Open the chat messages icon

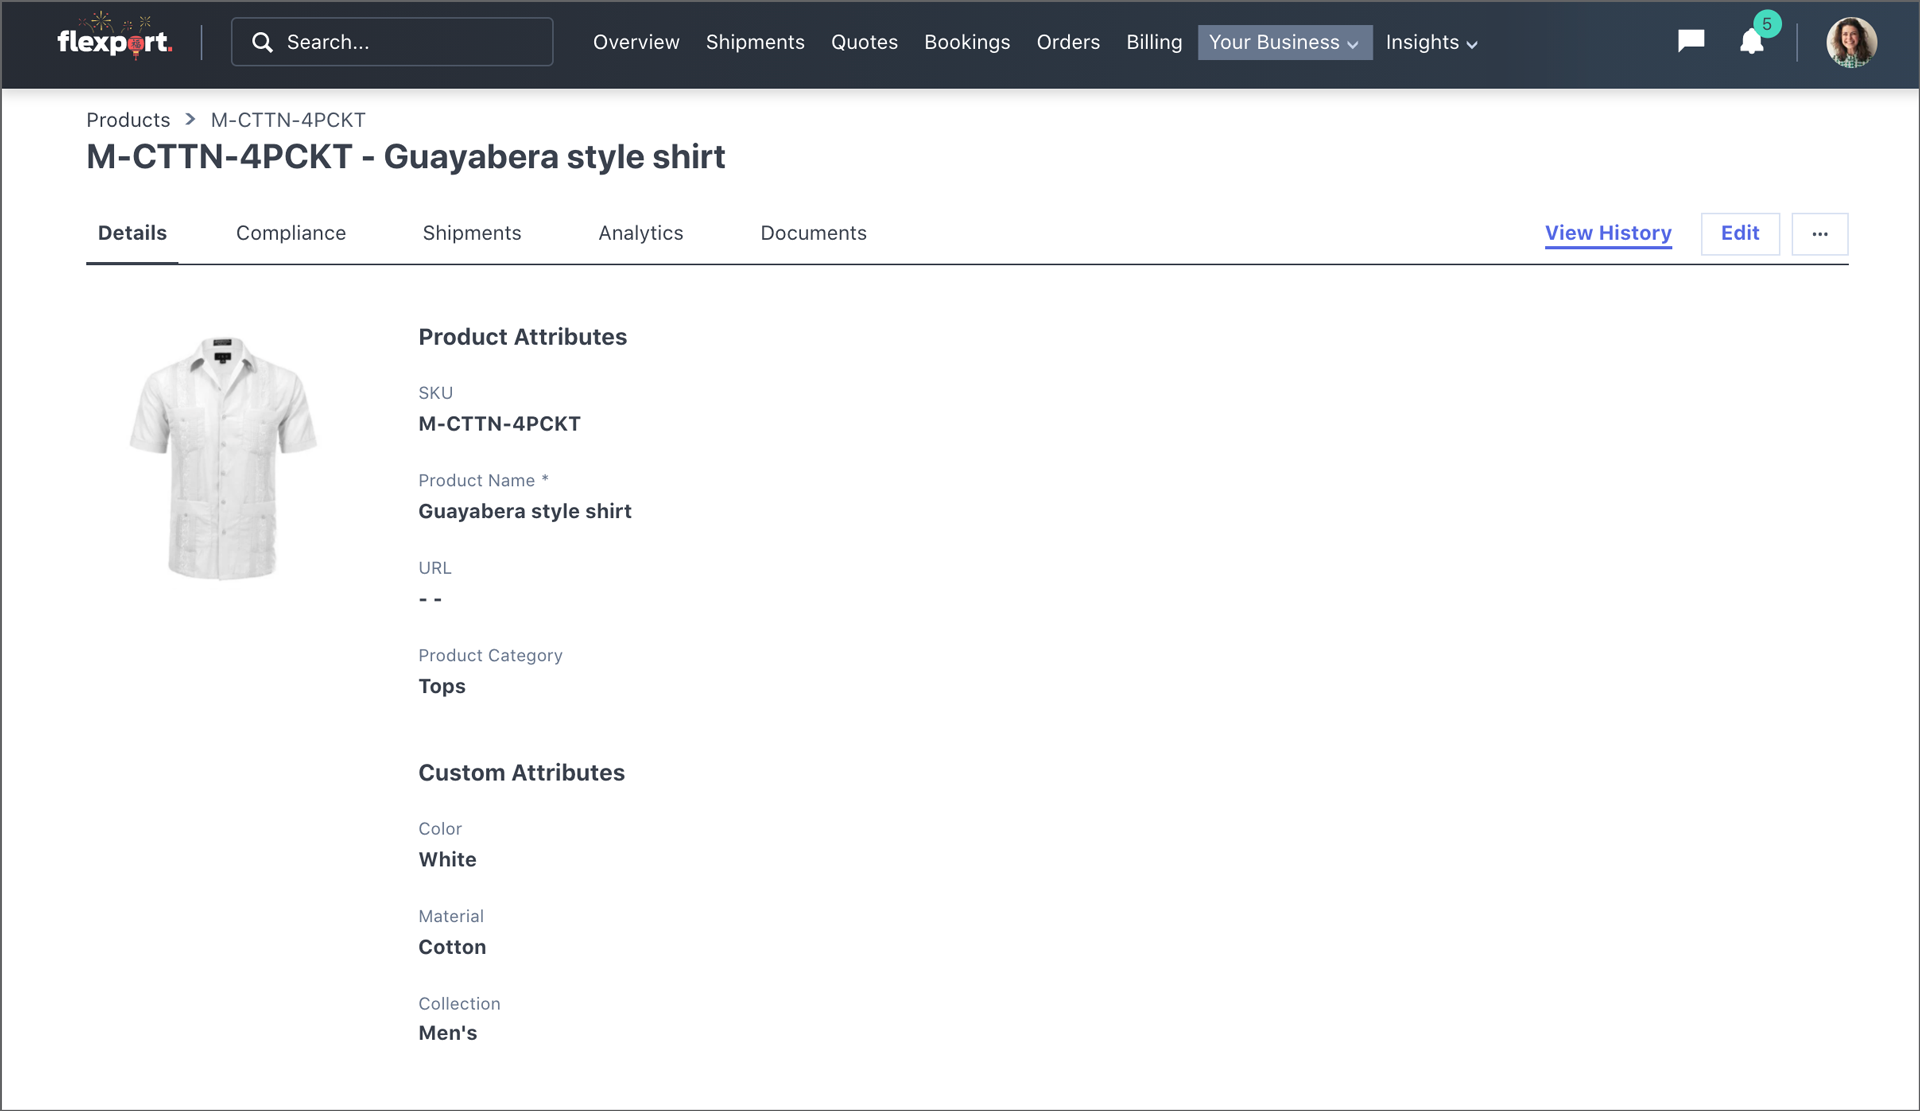[1690, 41]
